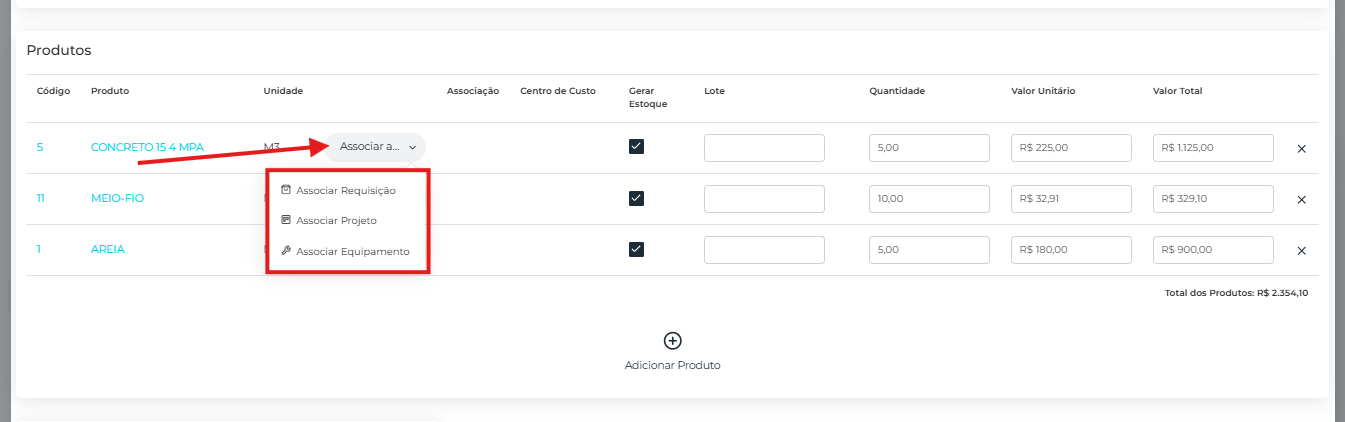Pick Associar Equipamento in the dropdown list
This screenshot has width=1345, height=422.
tap(352, 252)
